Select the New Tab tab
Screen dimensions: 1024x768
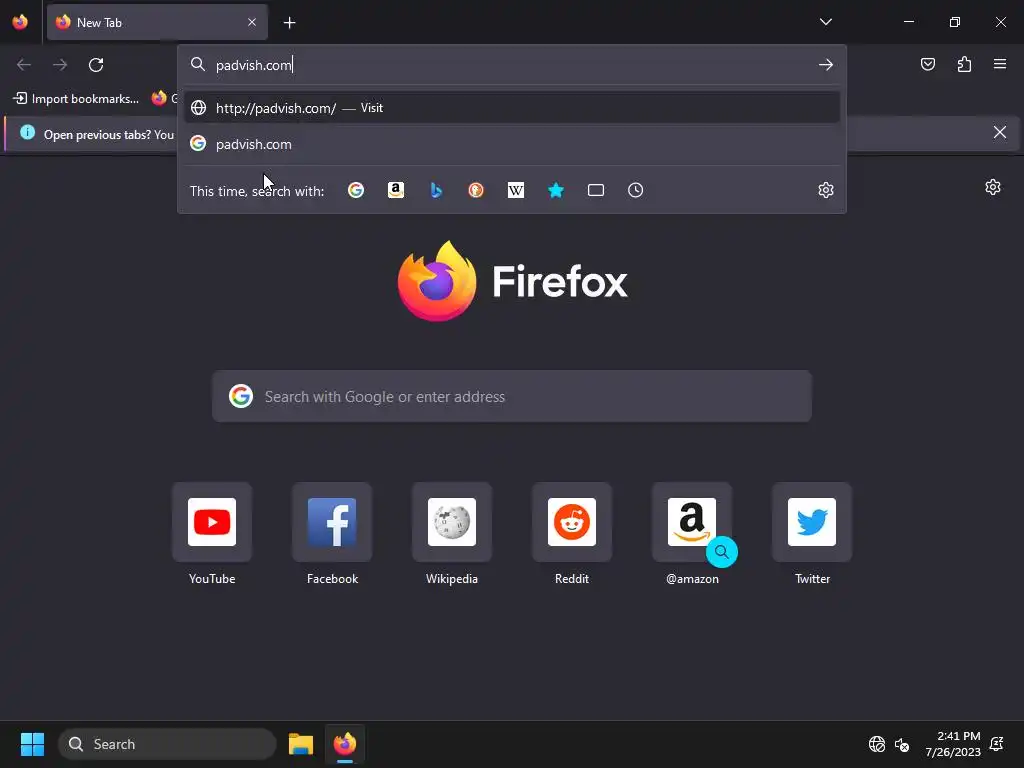click(157, 22)
